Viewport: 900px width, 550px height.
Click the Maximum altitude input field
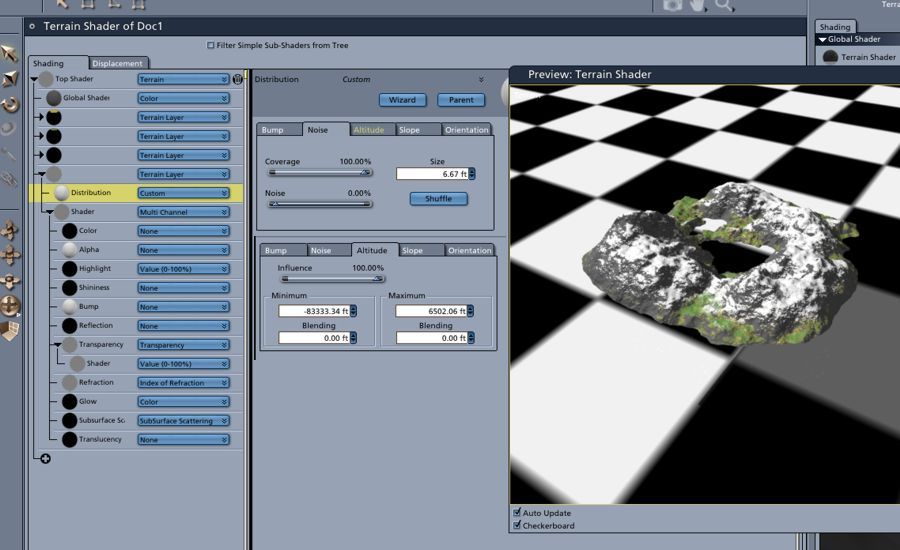point(431,311)
